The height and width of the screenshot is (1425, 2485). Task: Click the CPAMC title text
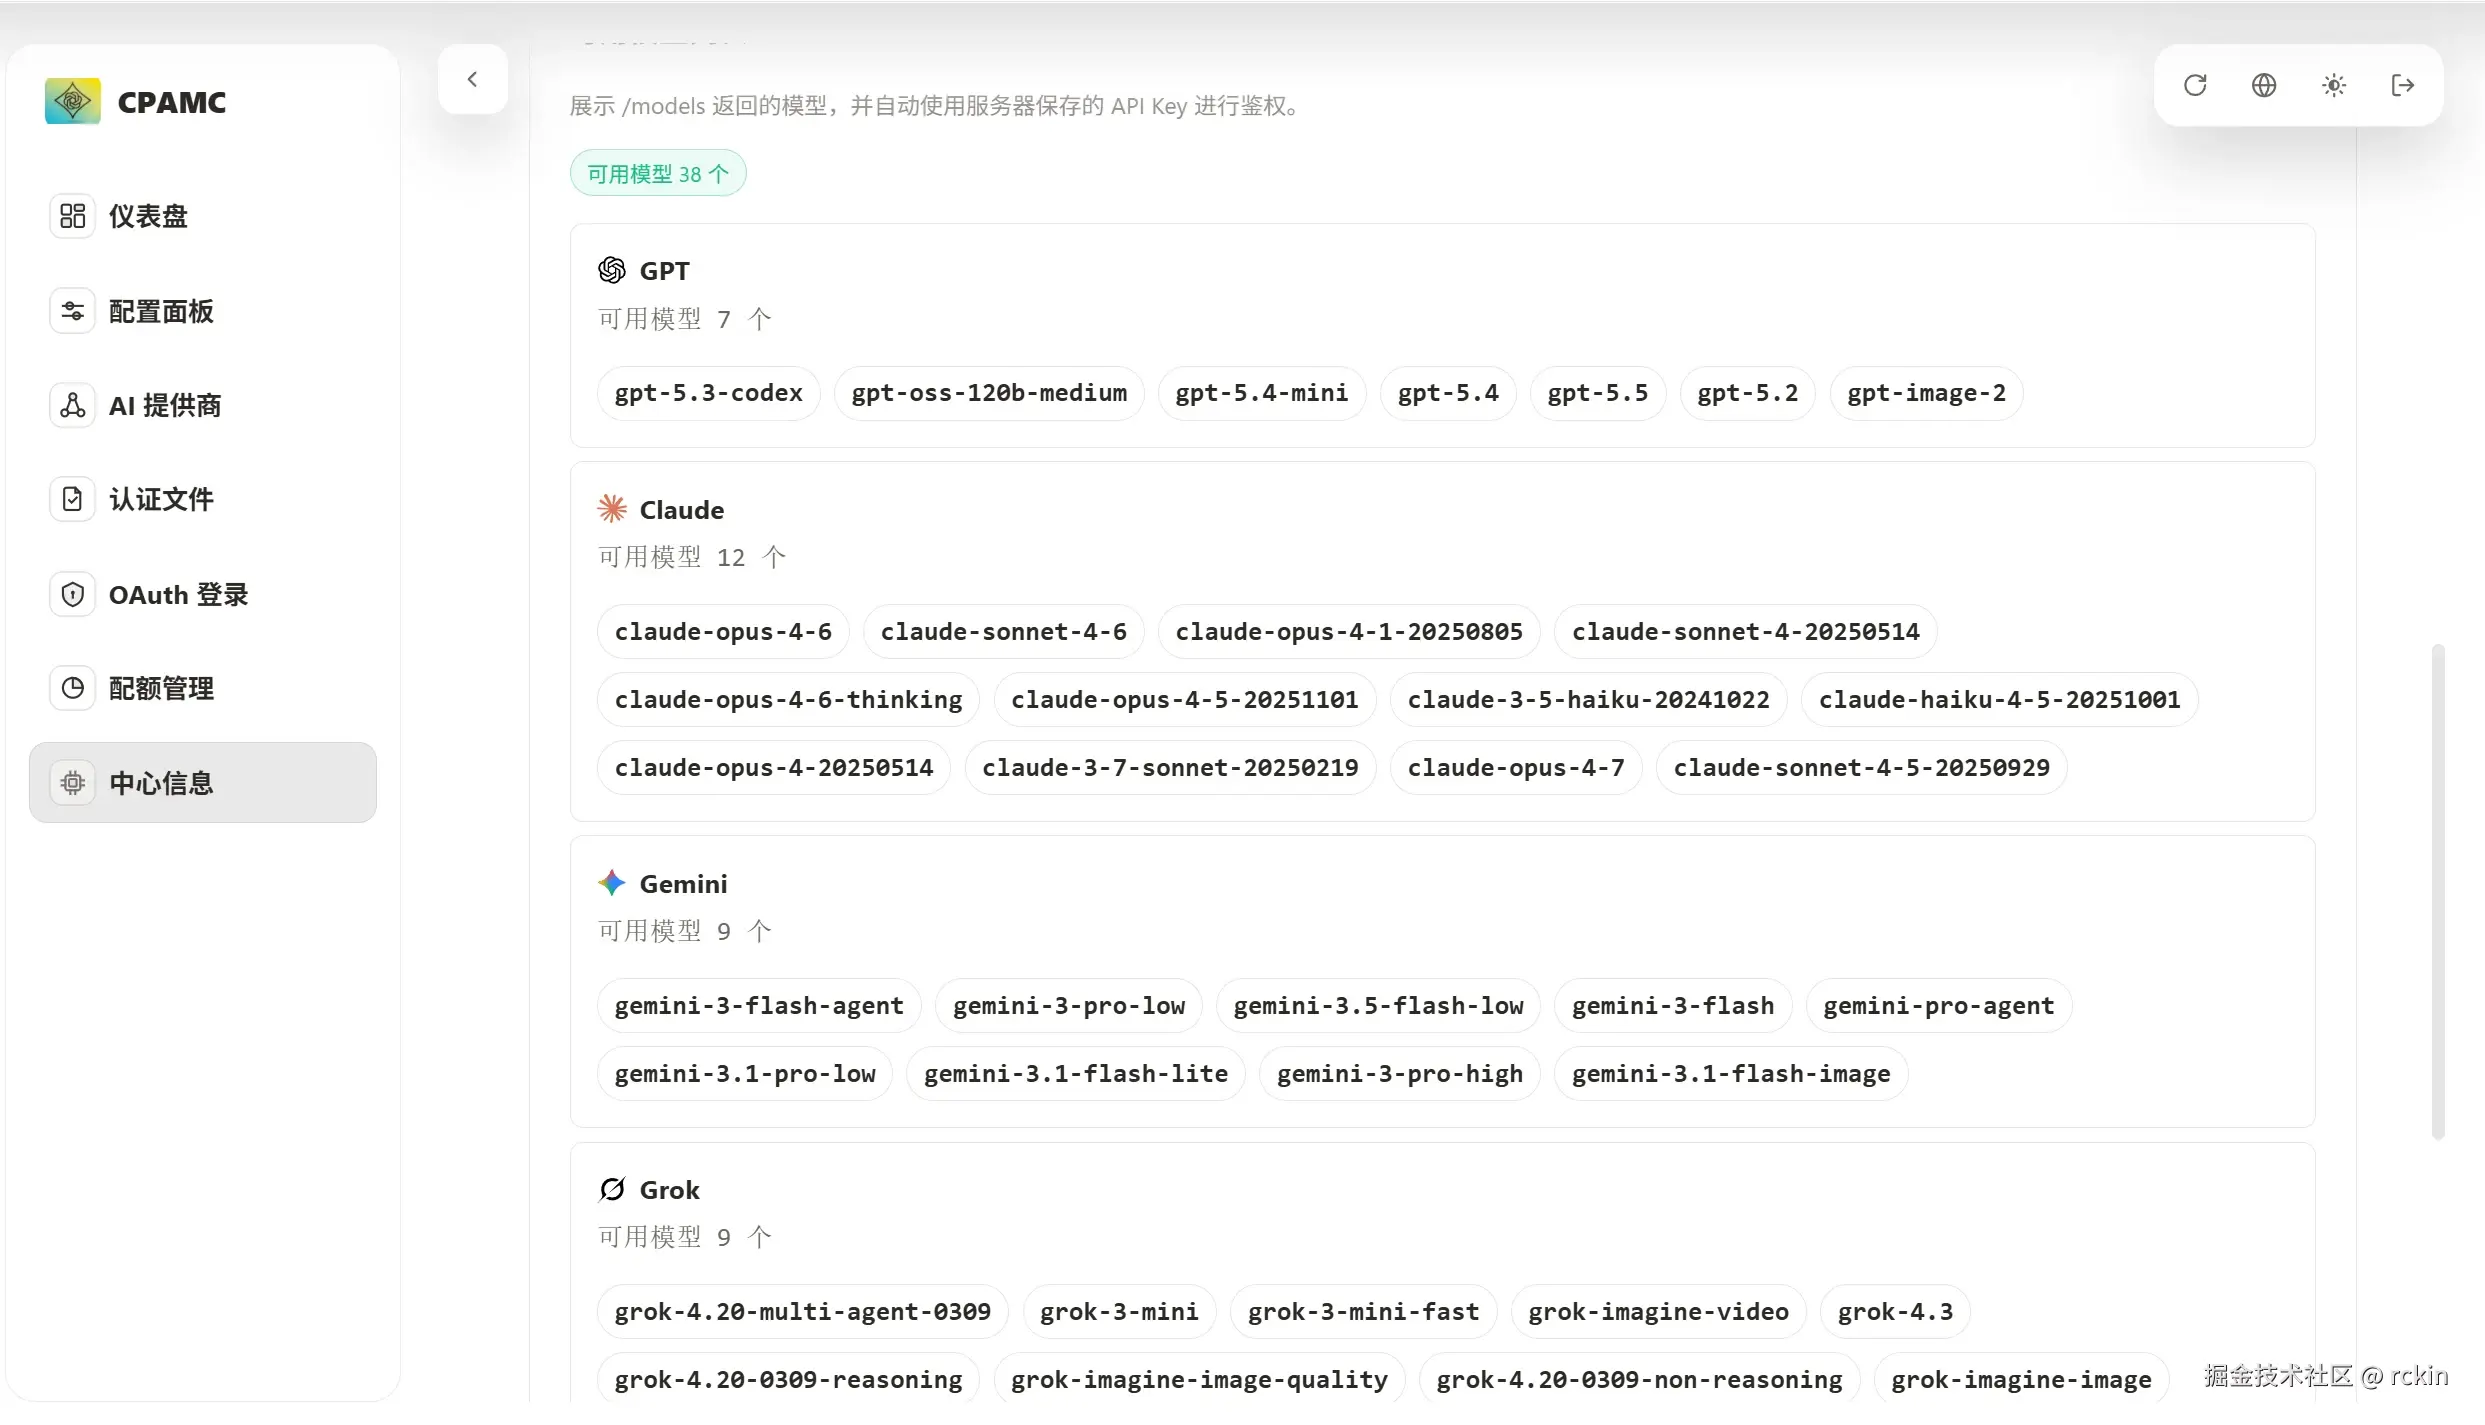pos(172,102)
